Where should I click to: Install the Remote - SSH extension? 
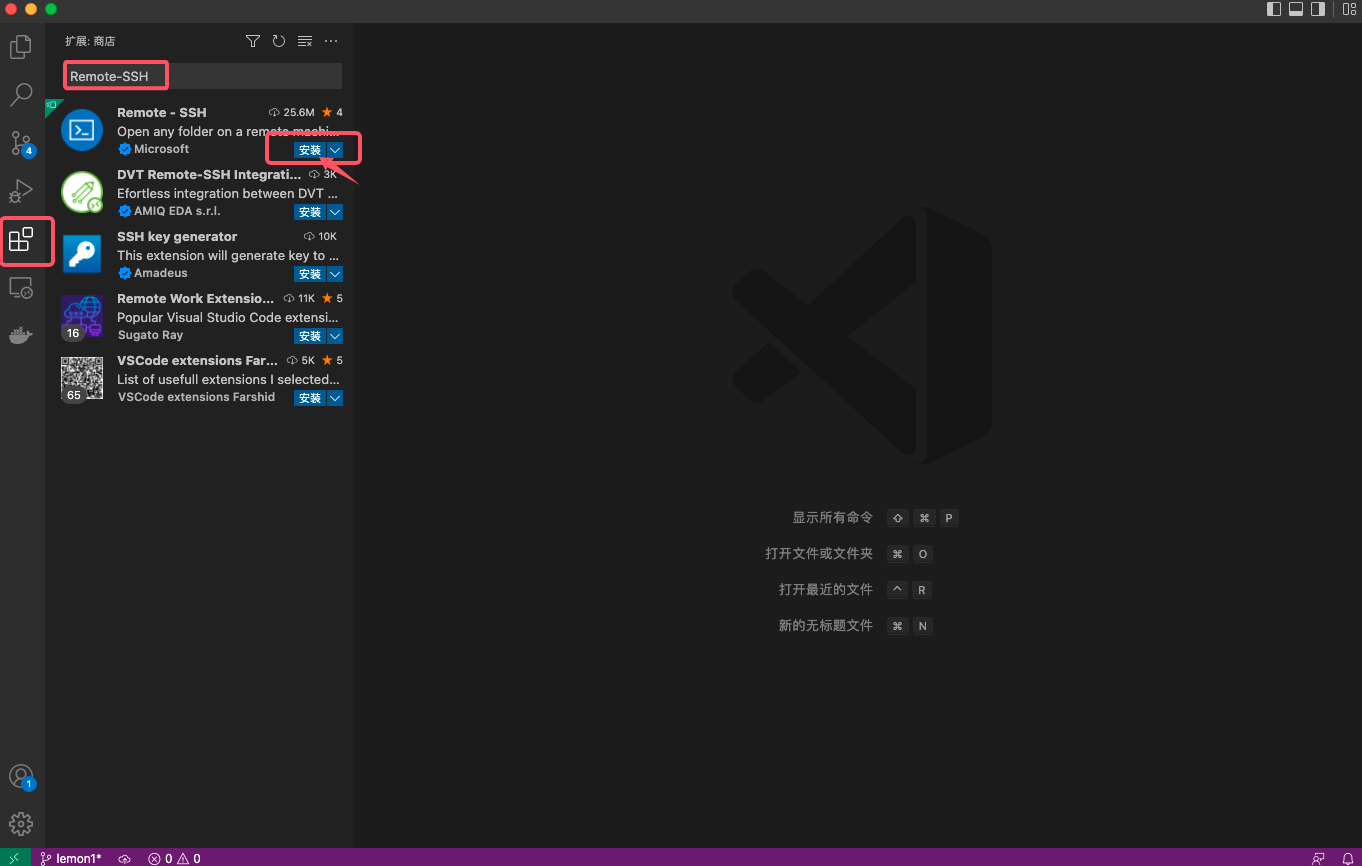point(309,150)
